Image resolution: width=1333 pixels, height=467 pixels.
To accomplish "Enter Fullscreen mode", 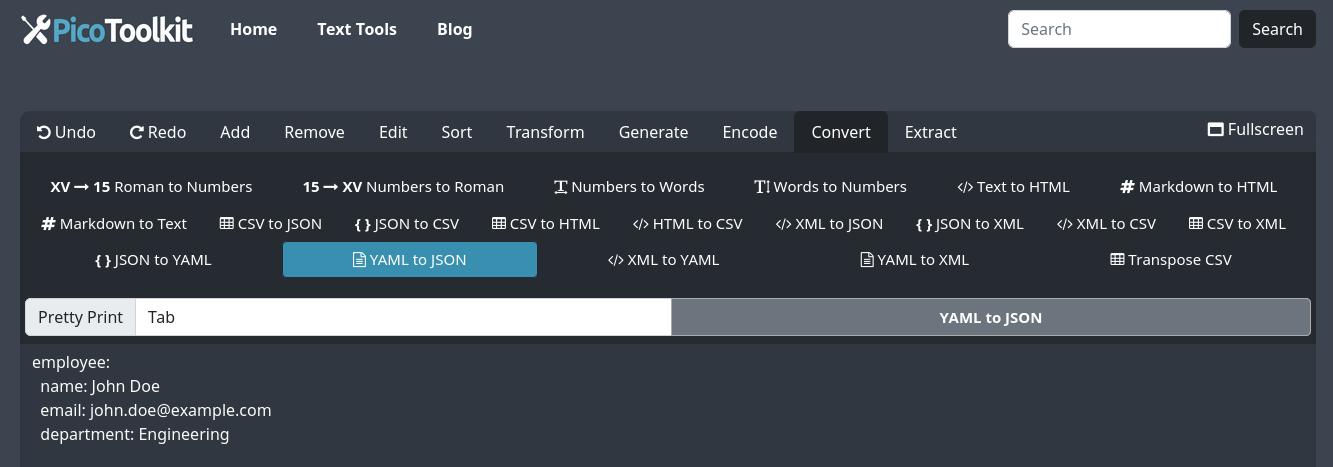I will coord(1255,129).
